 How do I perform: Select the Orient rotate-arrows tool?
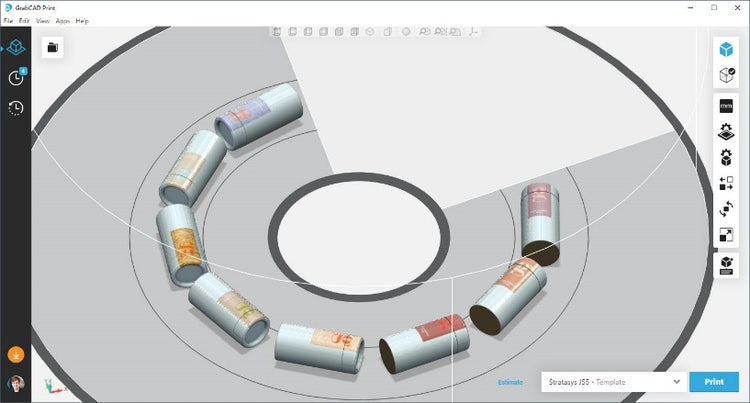[726, 209]
